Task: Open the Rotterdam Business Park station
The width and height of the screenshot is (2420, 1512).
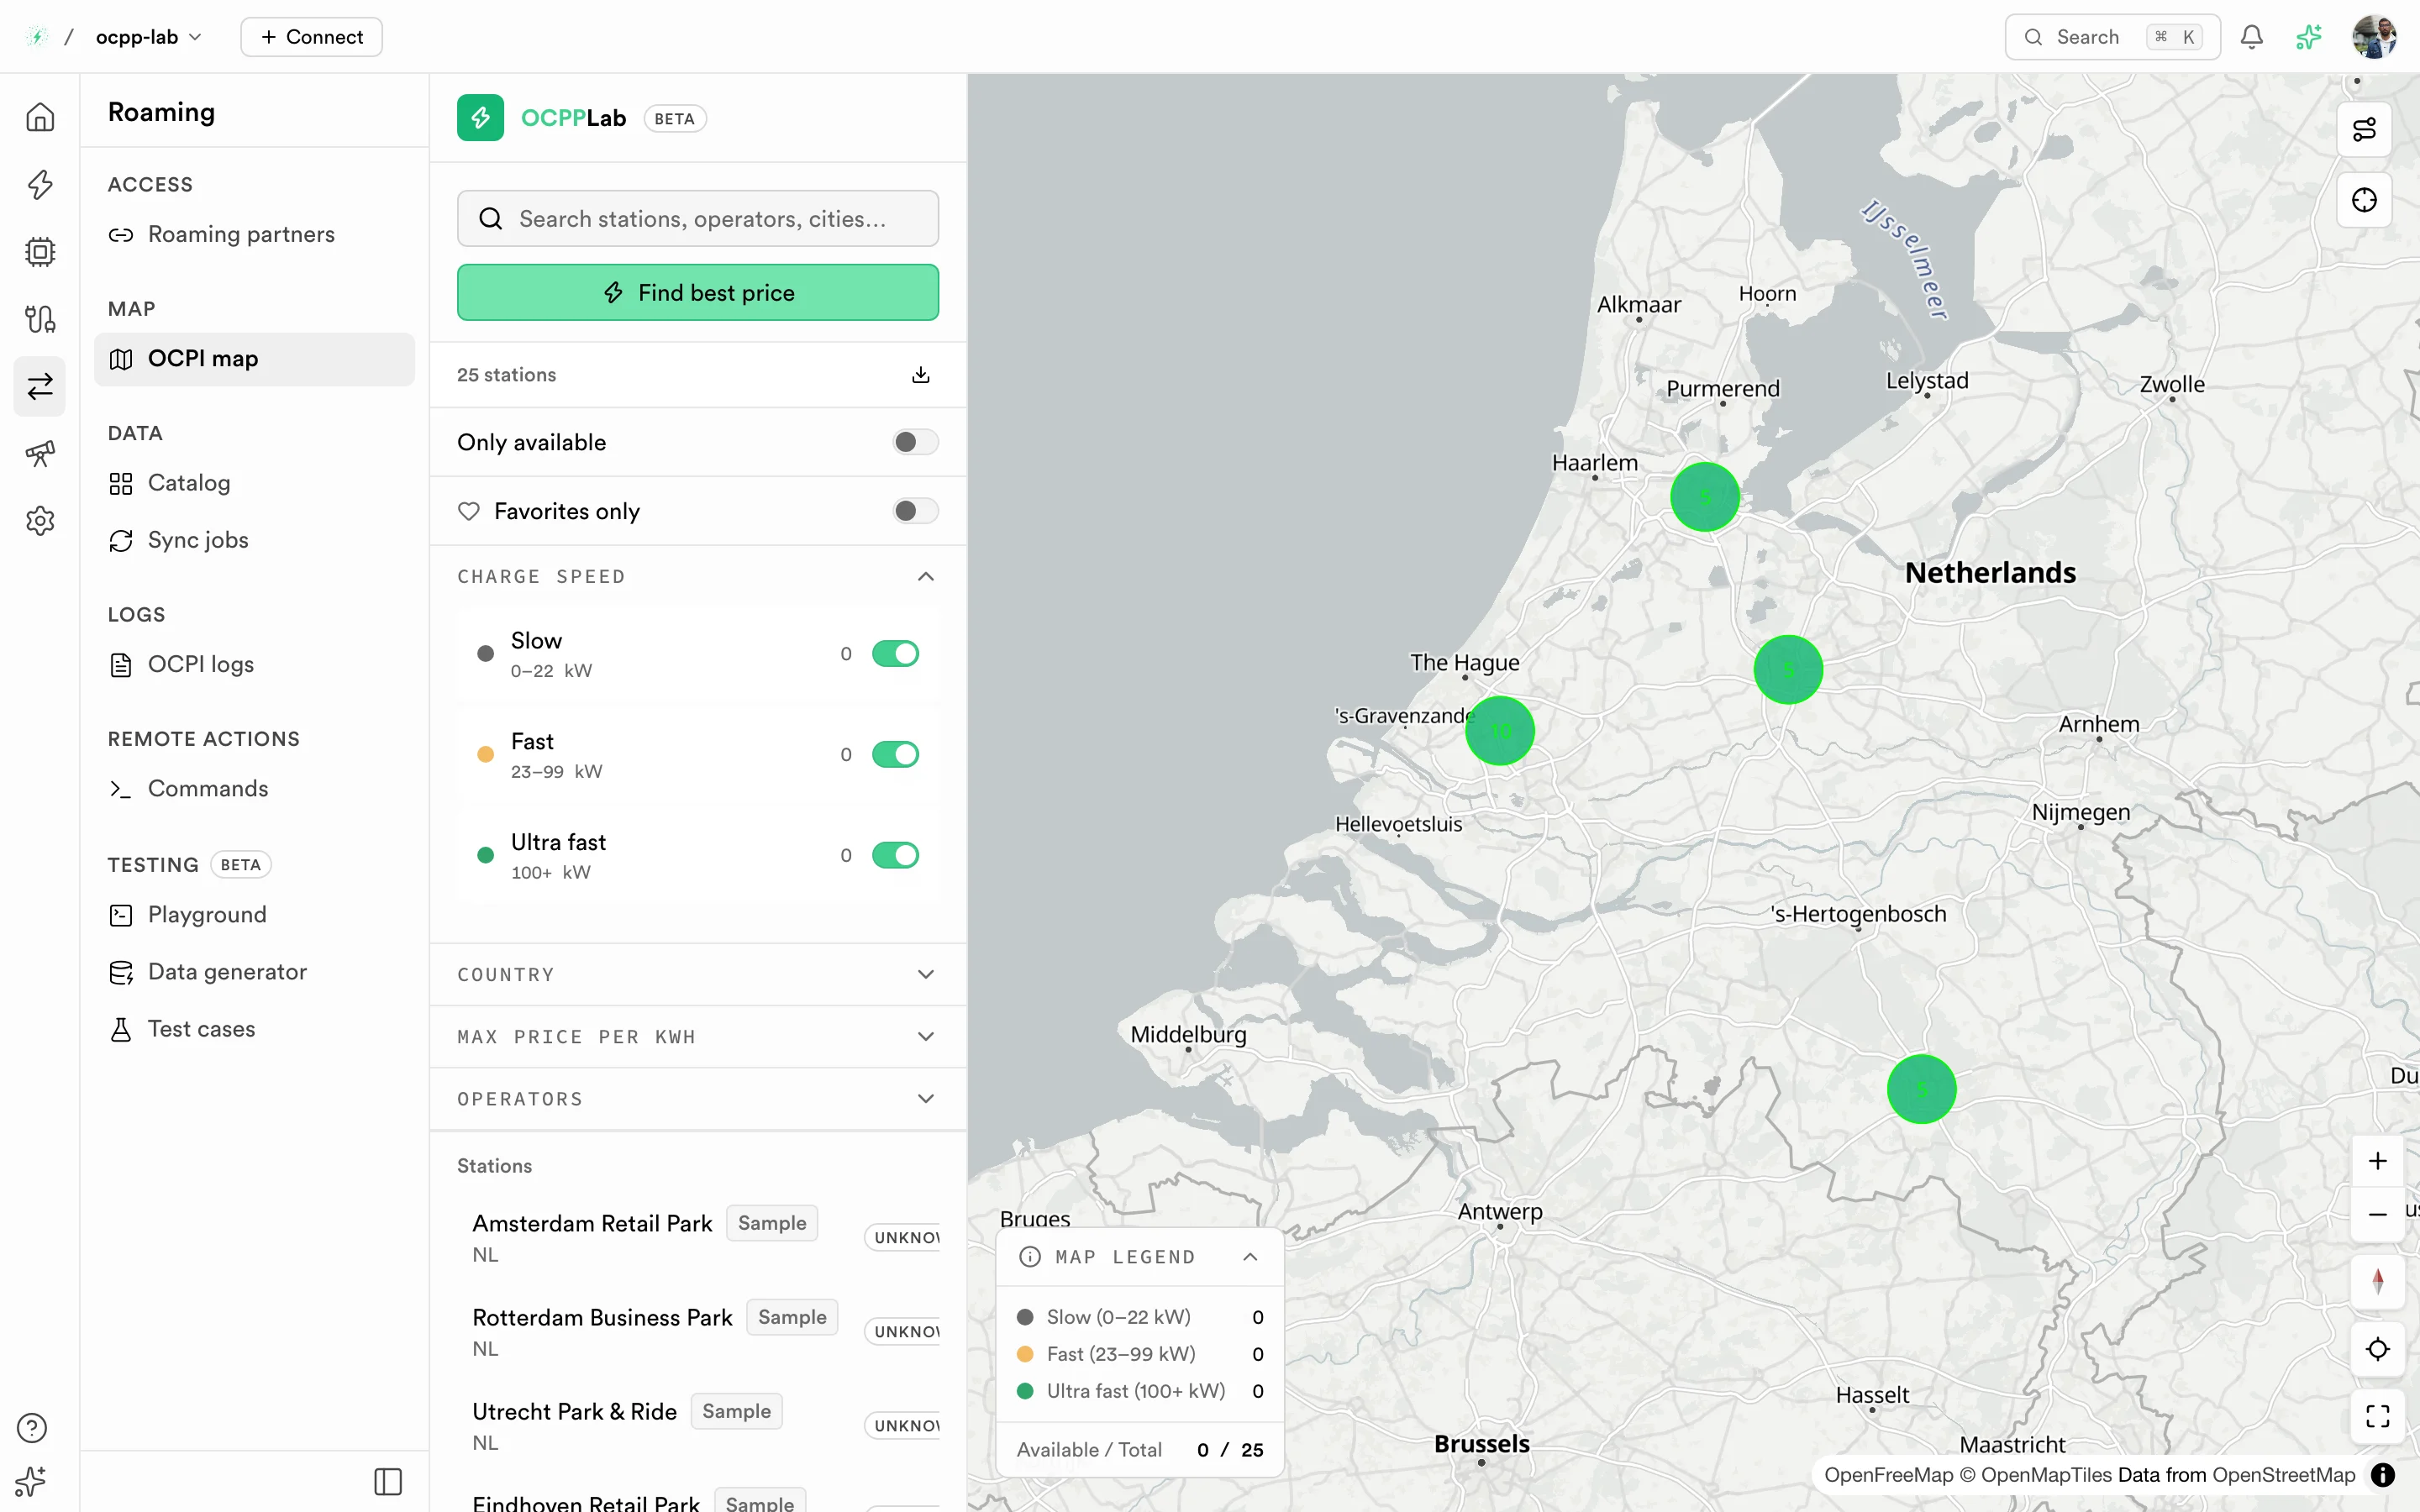Action: tap(698, 1332)
